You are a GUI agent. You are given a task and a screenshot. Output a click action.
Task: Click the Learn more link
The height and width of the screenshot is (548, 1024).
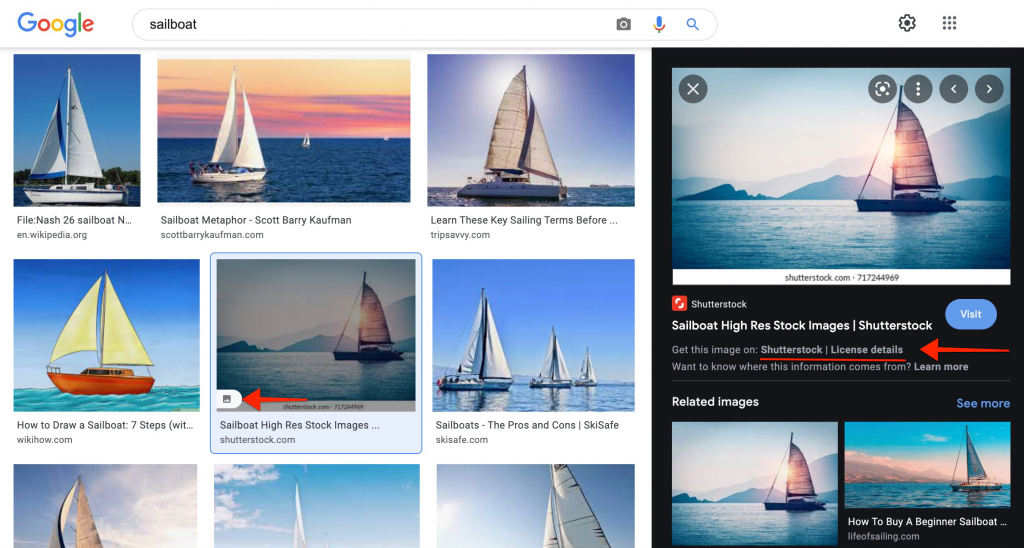[x=941, y=367]
